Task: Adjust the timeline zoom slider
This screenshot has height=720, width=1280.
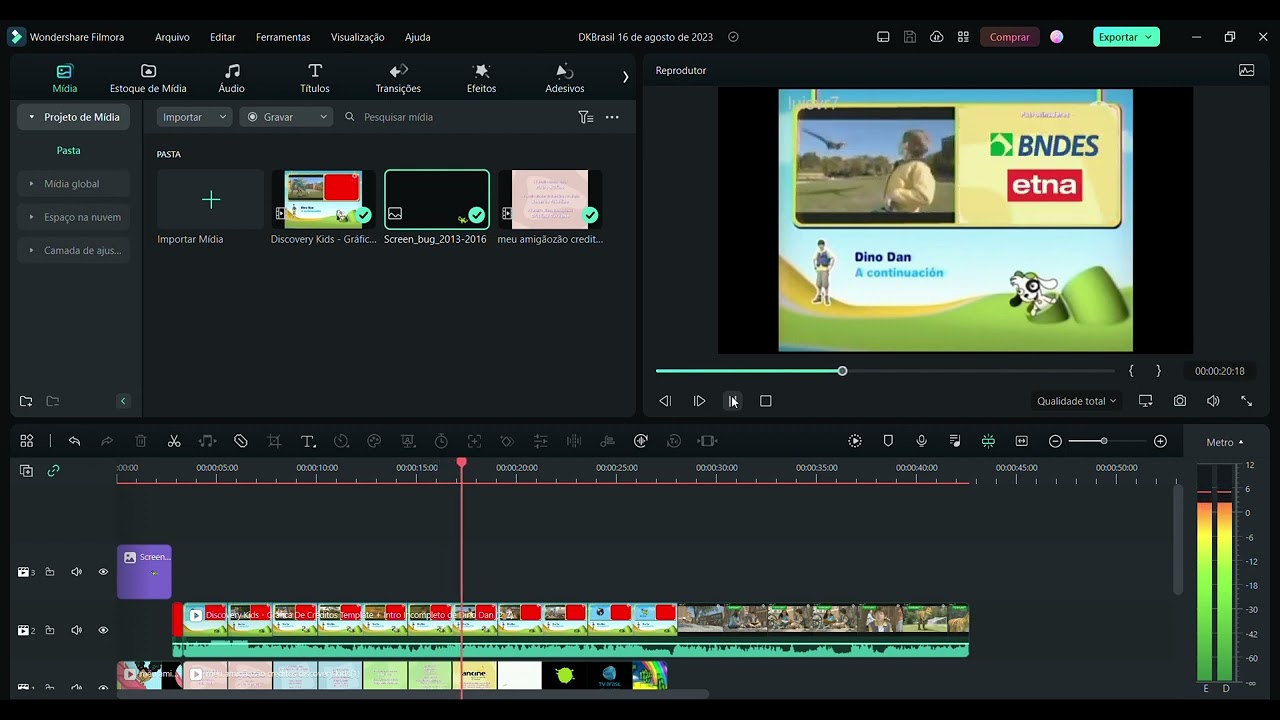Action: point(1103,441)
